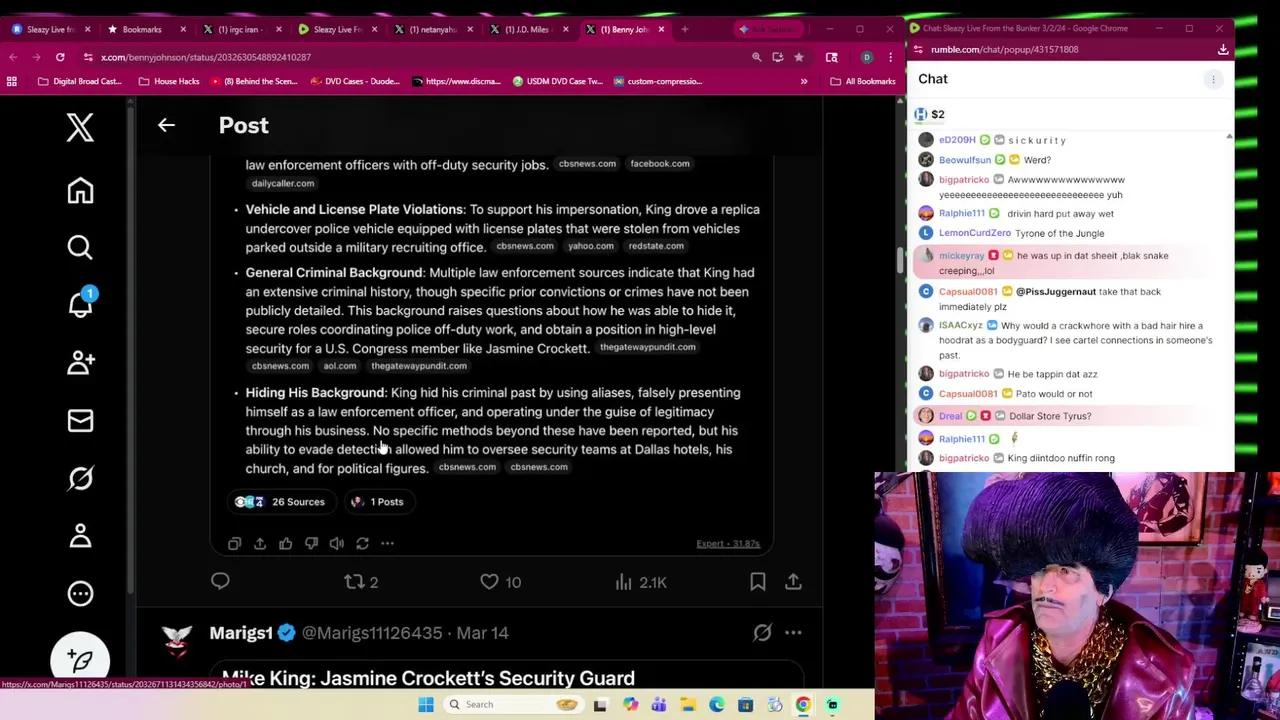
Task: Share the Grok answer
Action: click(x=260, y=543)
